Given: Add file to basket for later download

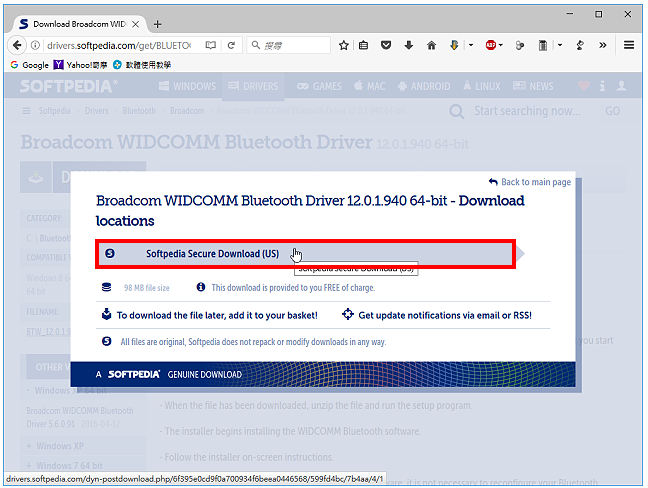Looking at the screenshot, I should 217,315.
